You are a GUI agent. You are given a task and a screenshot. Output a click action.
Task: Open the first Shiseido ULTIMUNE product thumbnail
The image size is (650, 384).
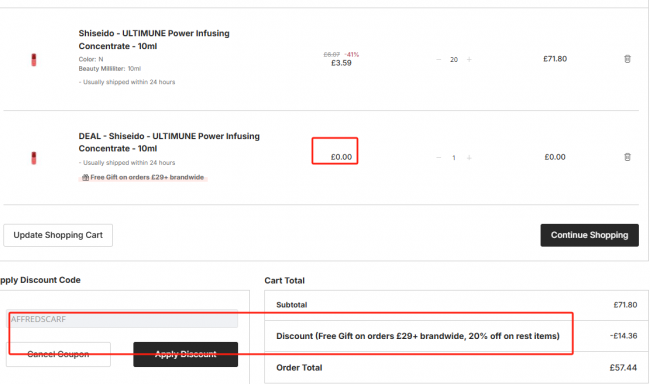34,60
